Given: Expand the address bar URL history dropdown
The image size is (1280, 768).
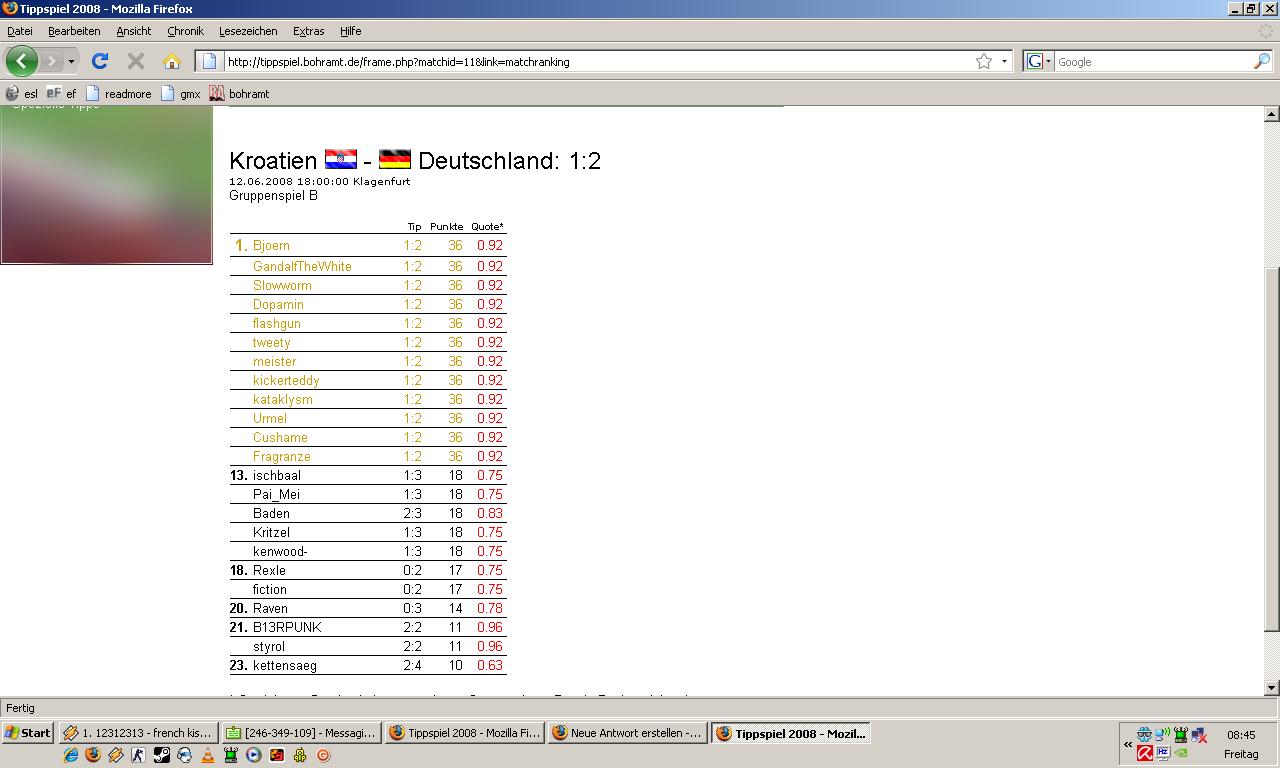Looking at the screenshot, I should click(x=1004, y=61).
